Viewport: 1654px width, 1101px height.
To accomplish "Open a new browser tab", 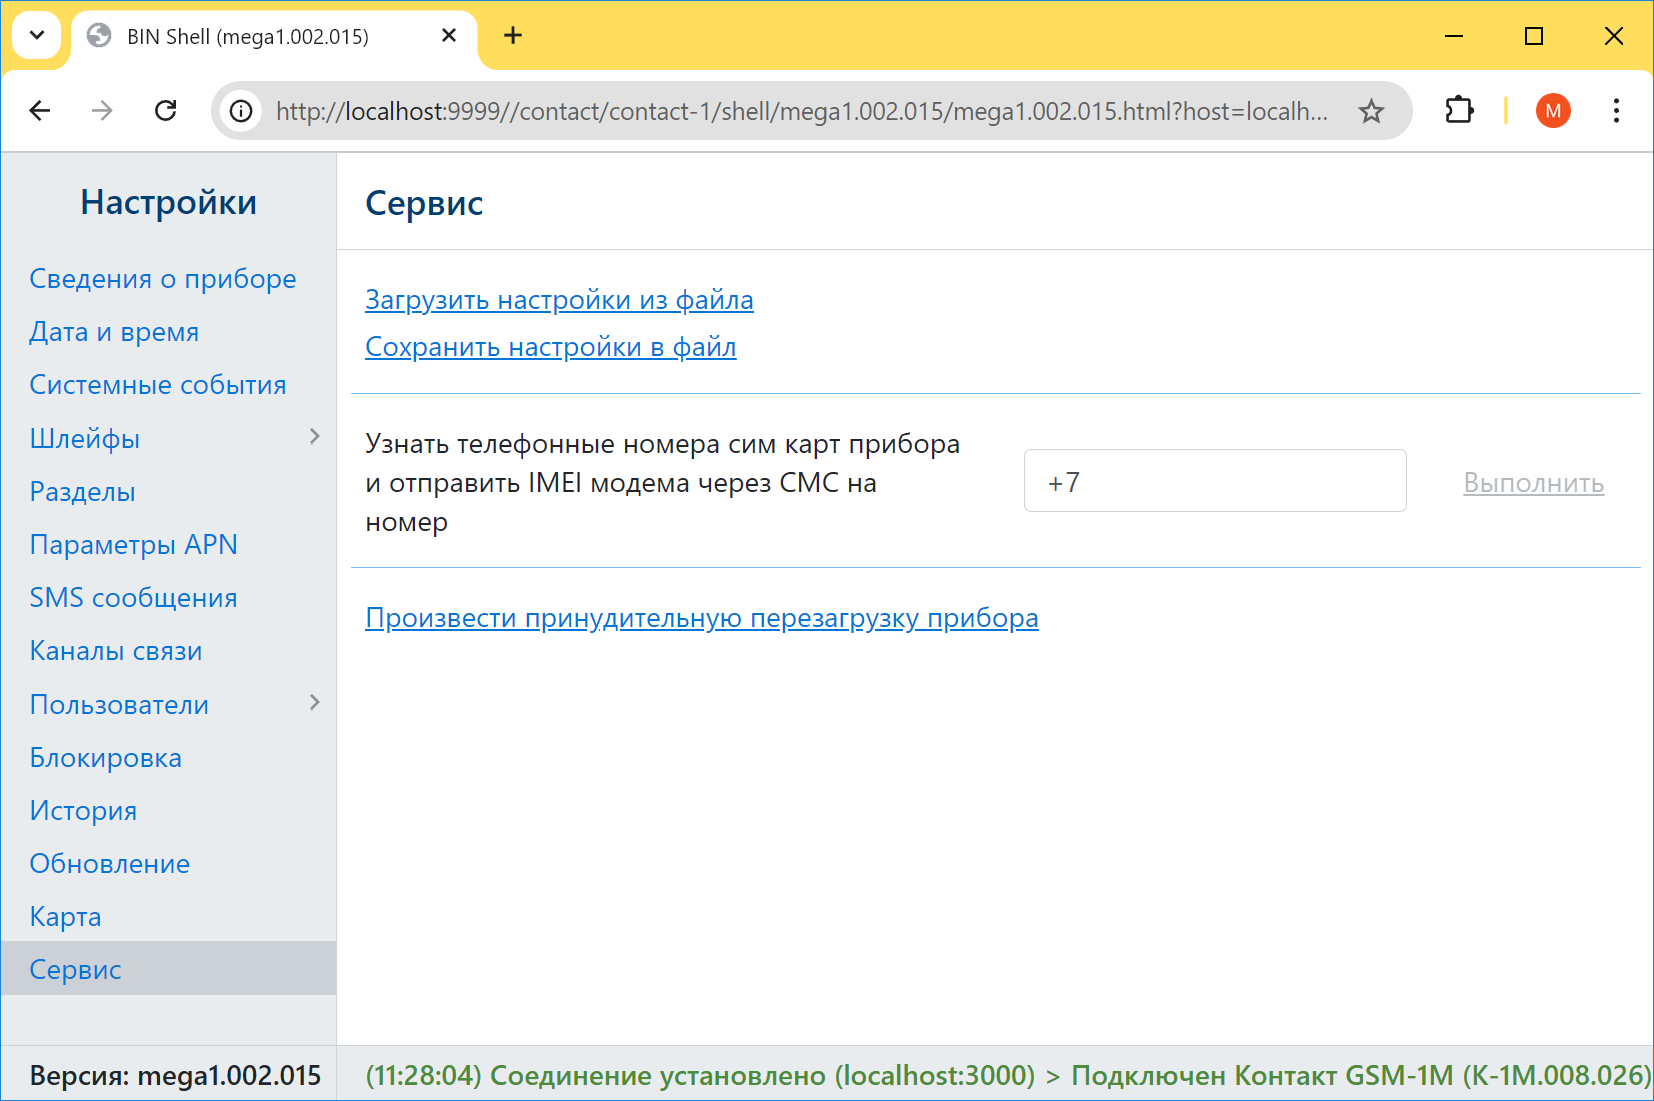I will click(x=513, y=36).
